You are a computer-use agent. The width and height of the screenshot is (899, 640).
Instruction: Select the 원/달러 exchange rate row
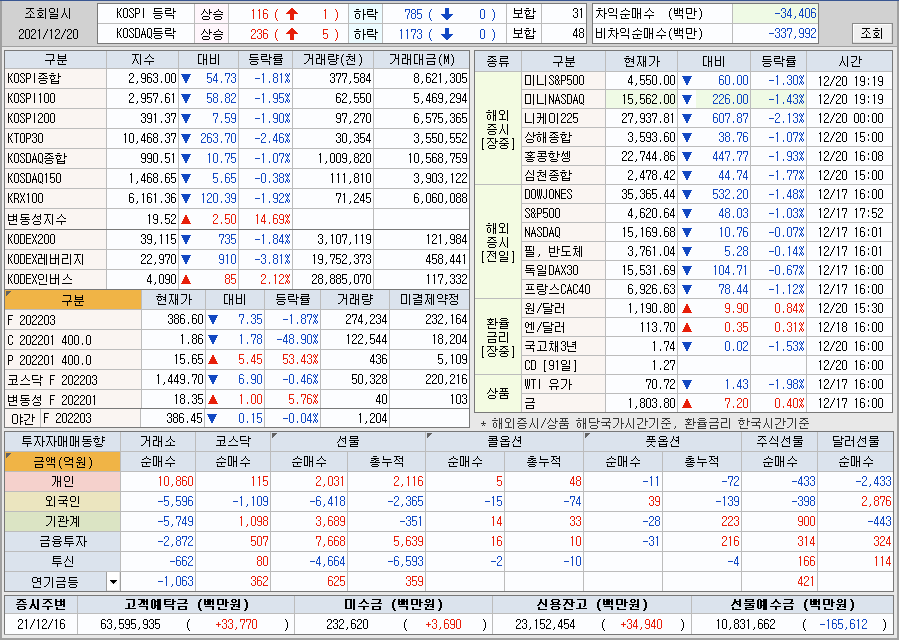pyautogui.click(x=707, y=309)
